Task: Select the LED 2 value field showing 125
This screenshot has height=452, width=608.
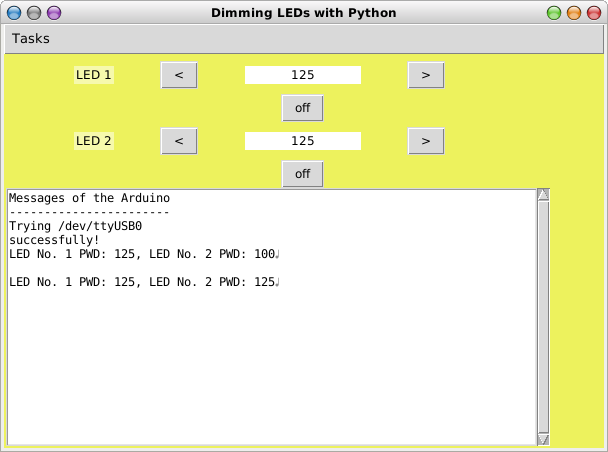Action: point(303,141)
